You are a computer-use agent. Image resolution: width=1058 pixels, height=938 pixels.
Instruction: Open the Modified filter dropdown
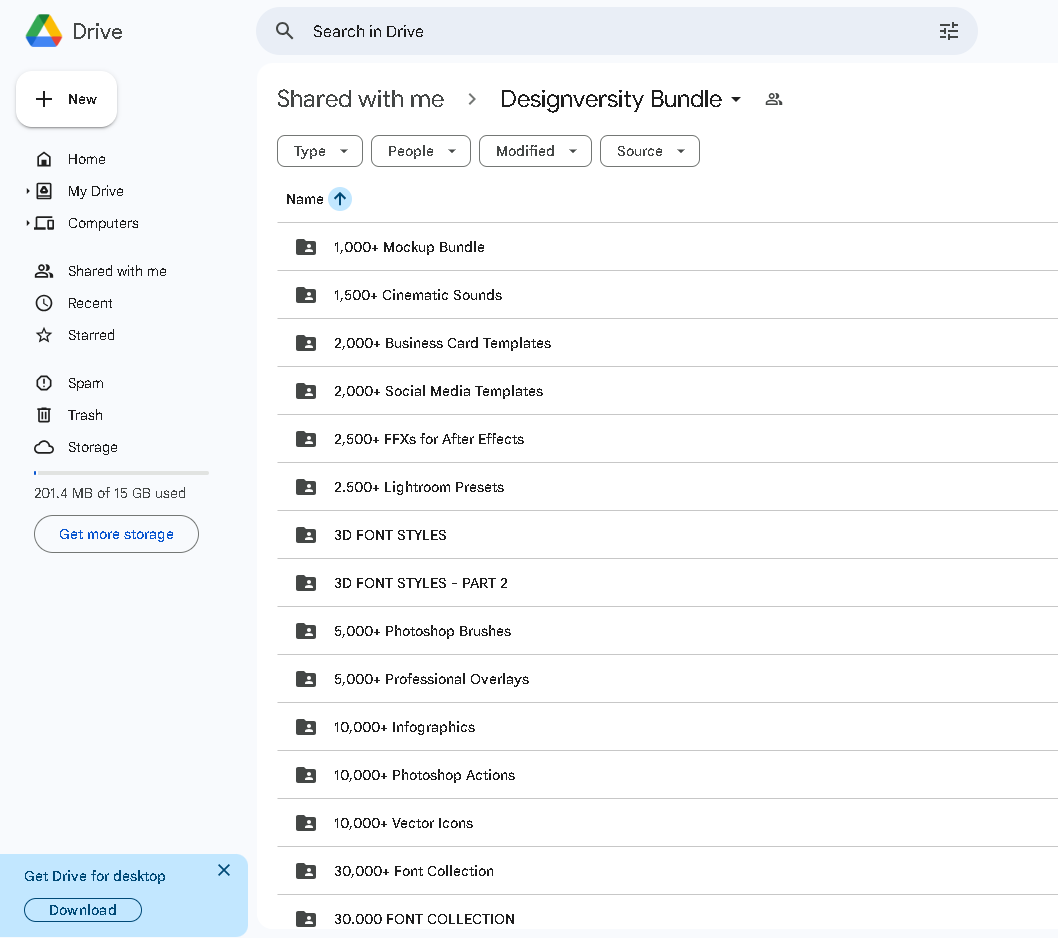536,151
